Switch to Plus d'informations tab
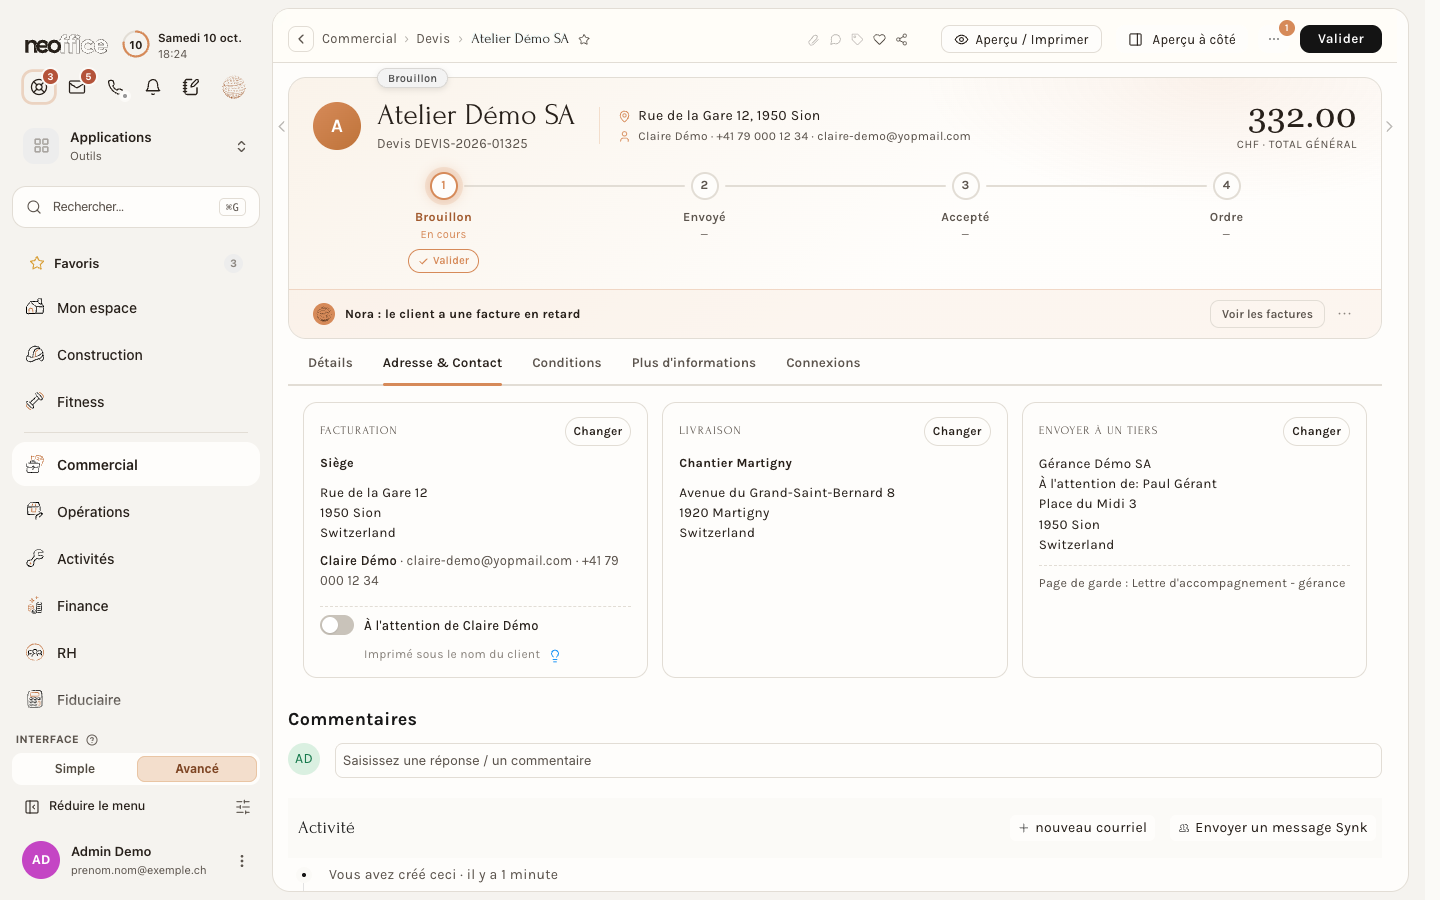Viewport: 1440px width, 900px height. click(694, 363)
